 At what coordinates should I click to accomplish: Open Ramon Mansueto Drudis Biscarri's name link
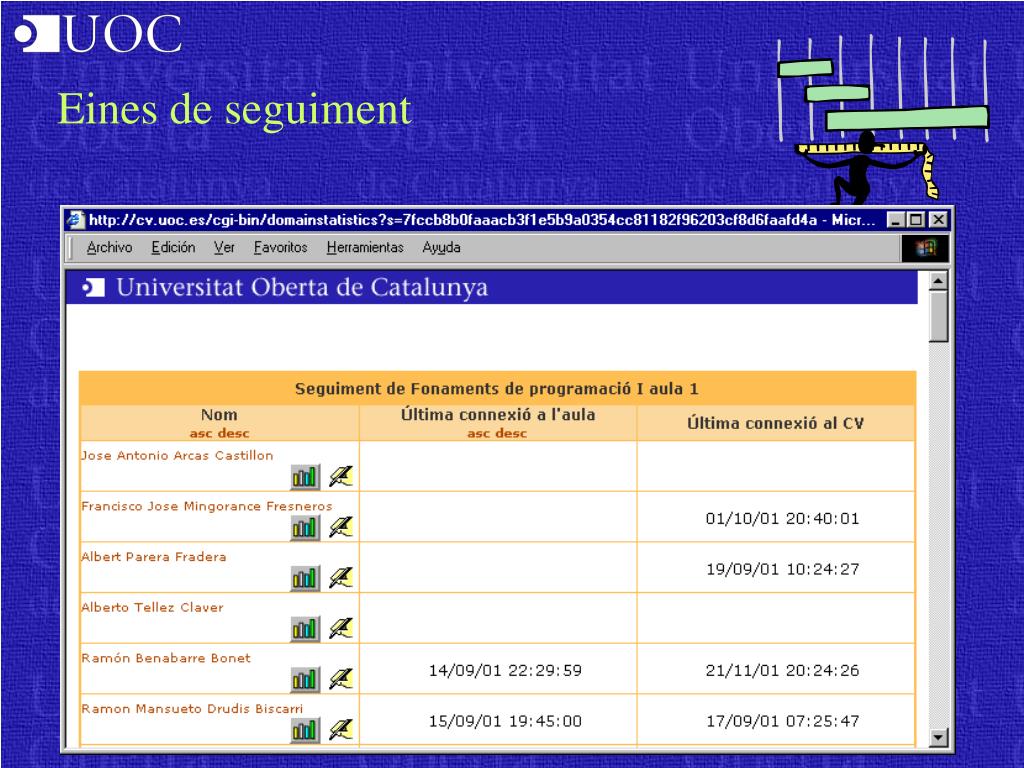point(192,709)
